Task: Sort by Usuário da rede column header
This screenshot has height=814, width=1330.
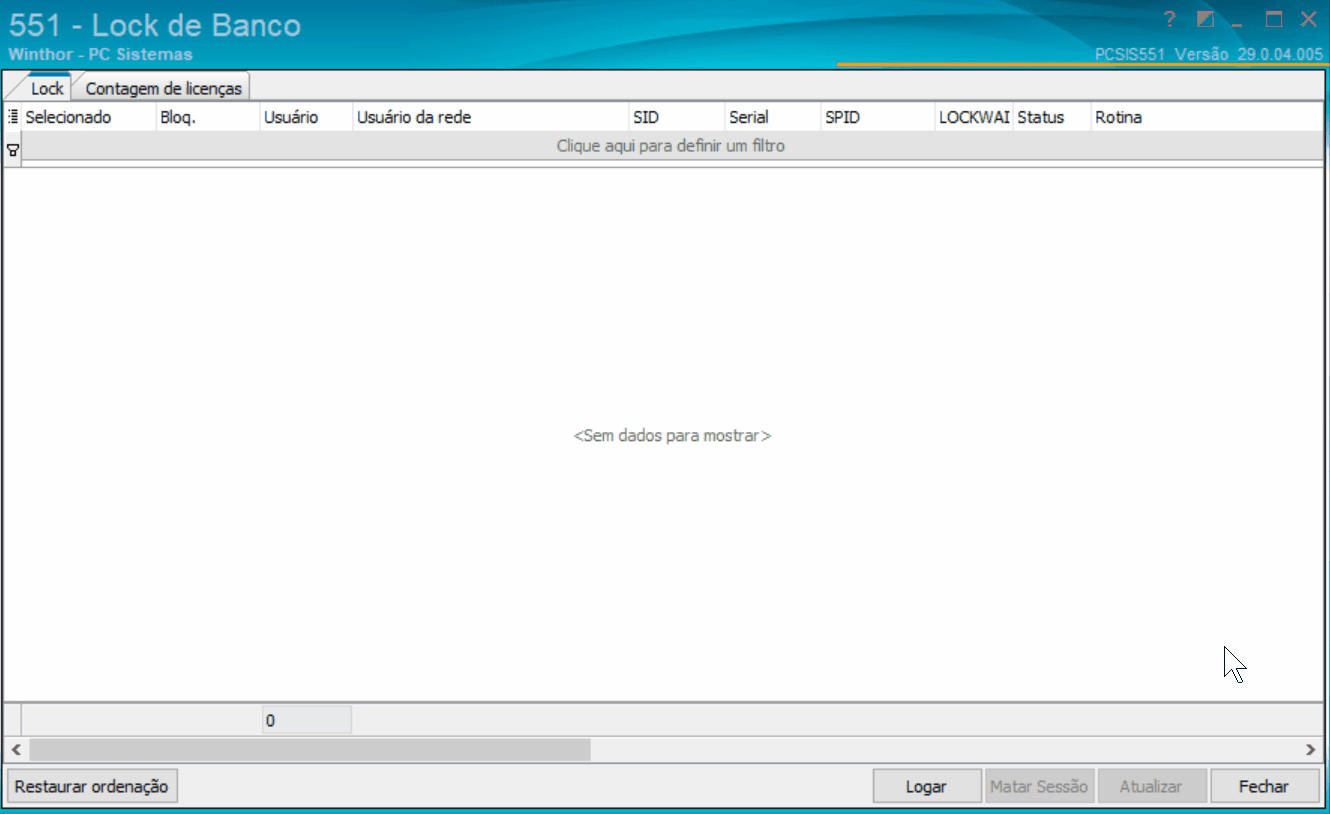Action: (x=491, y=117)
